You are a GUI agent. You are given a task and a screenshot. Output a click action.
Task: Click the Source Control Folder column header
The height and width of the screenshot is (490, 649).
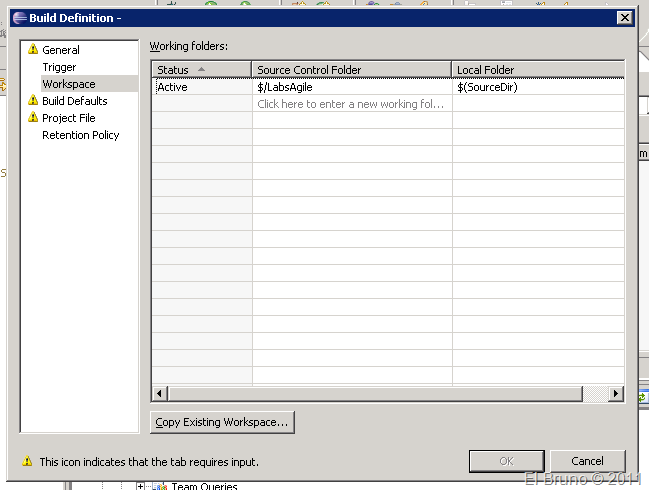(x=350, y=69)
